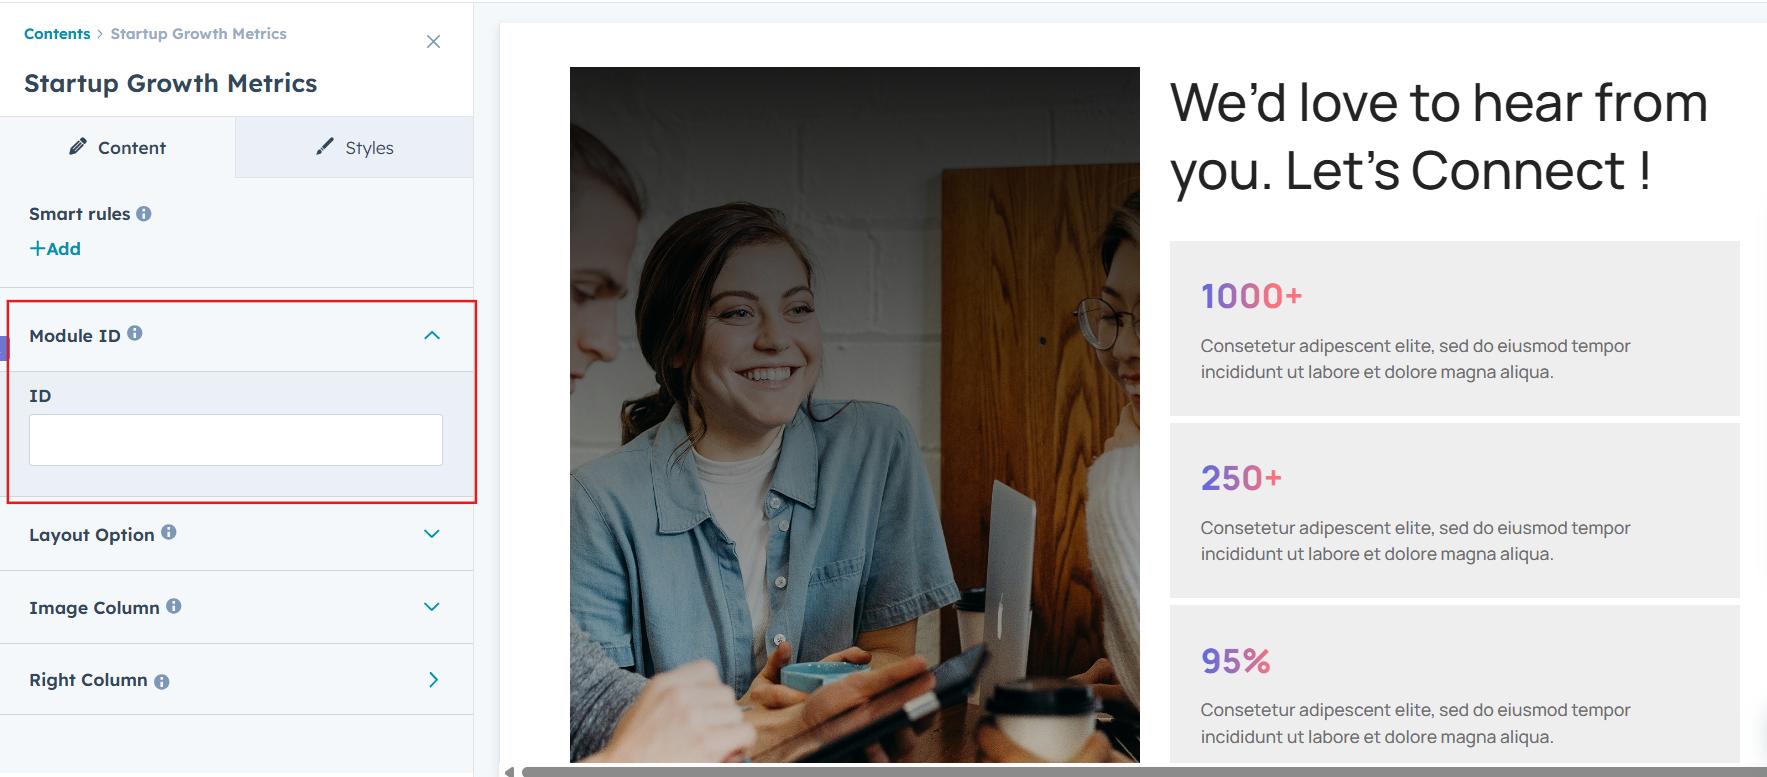Viewport: 1767px width, 777px height.
Task: Select the 1000+ statistic card
Action: click(x=1454, y=328)
